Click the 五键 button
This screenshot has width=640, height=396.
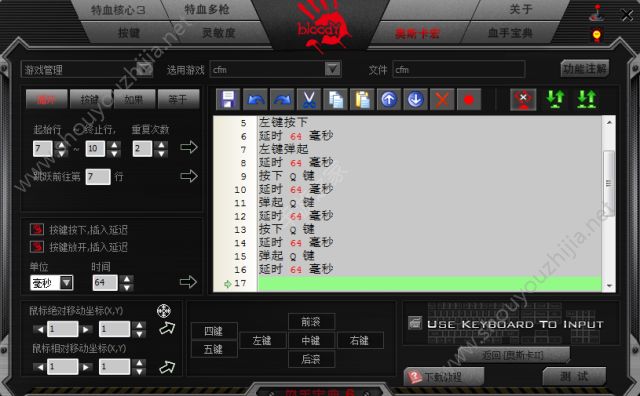click(213, 349)
